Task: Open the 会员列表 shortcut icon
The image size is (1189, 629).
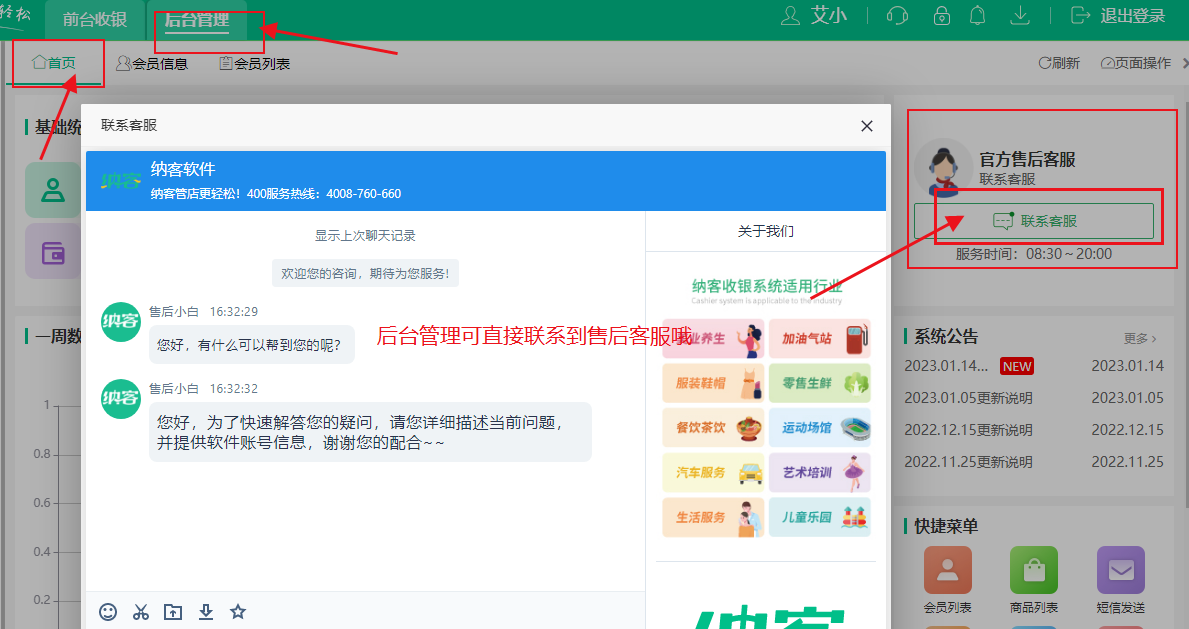Action: pos(947,571)
